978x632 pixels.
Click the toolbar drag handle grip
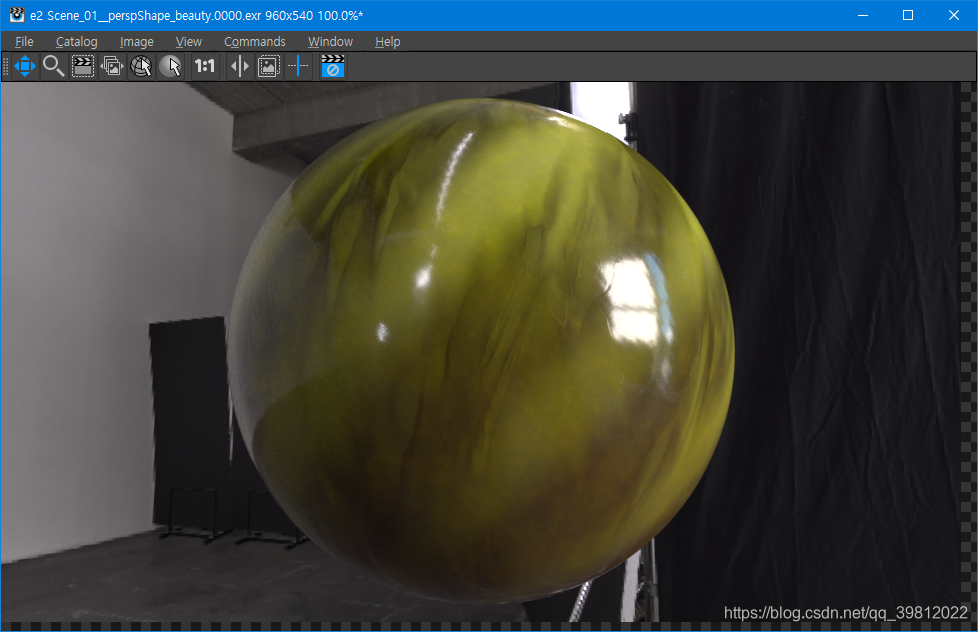6,66
